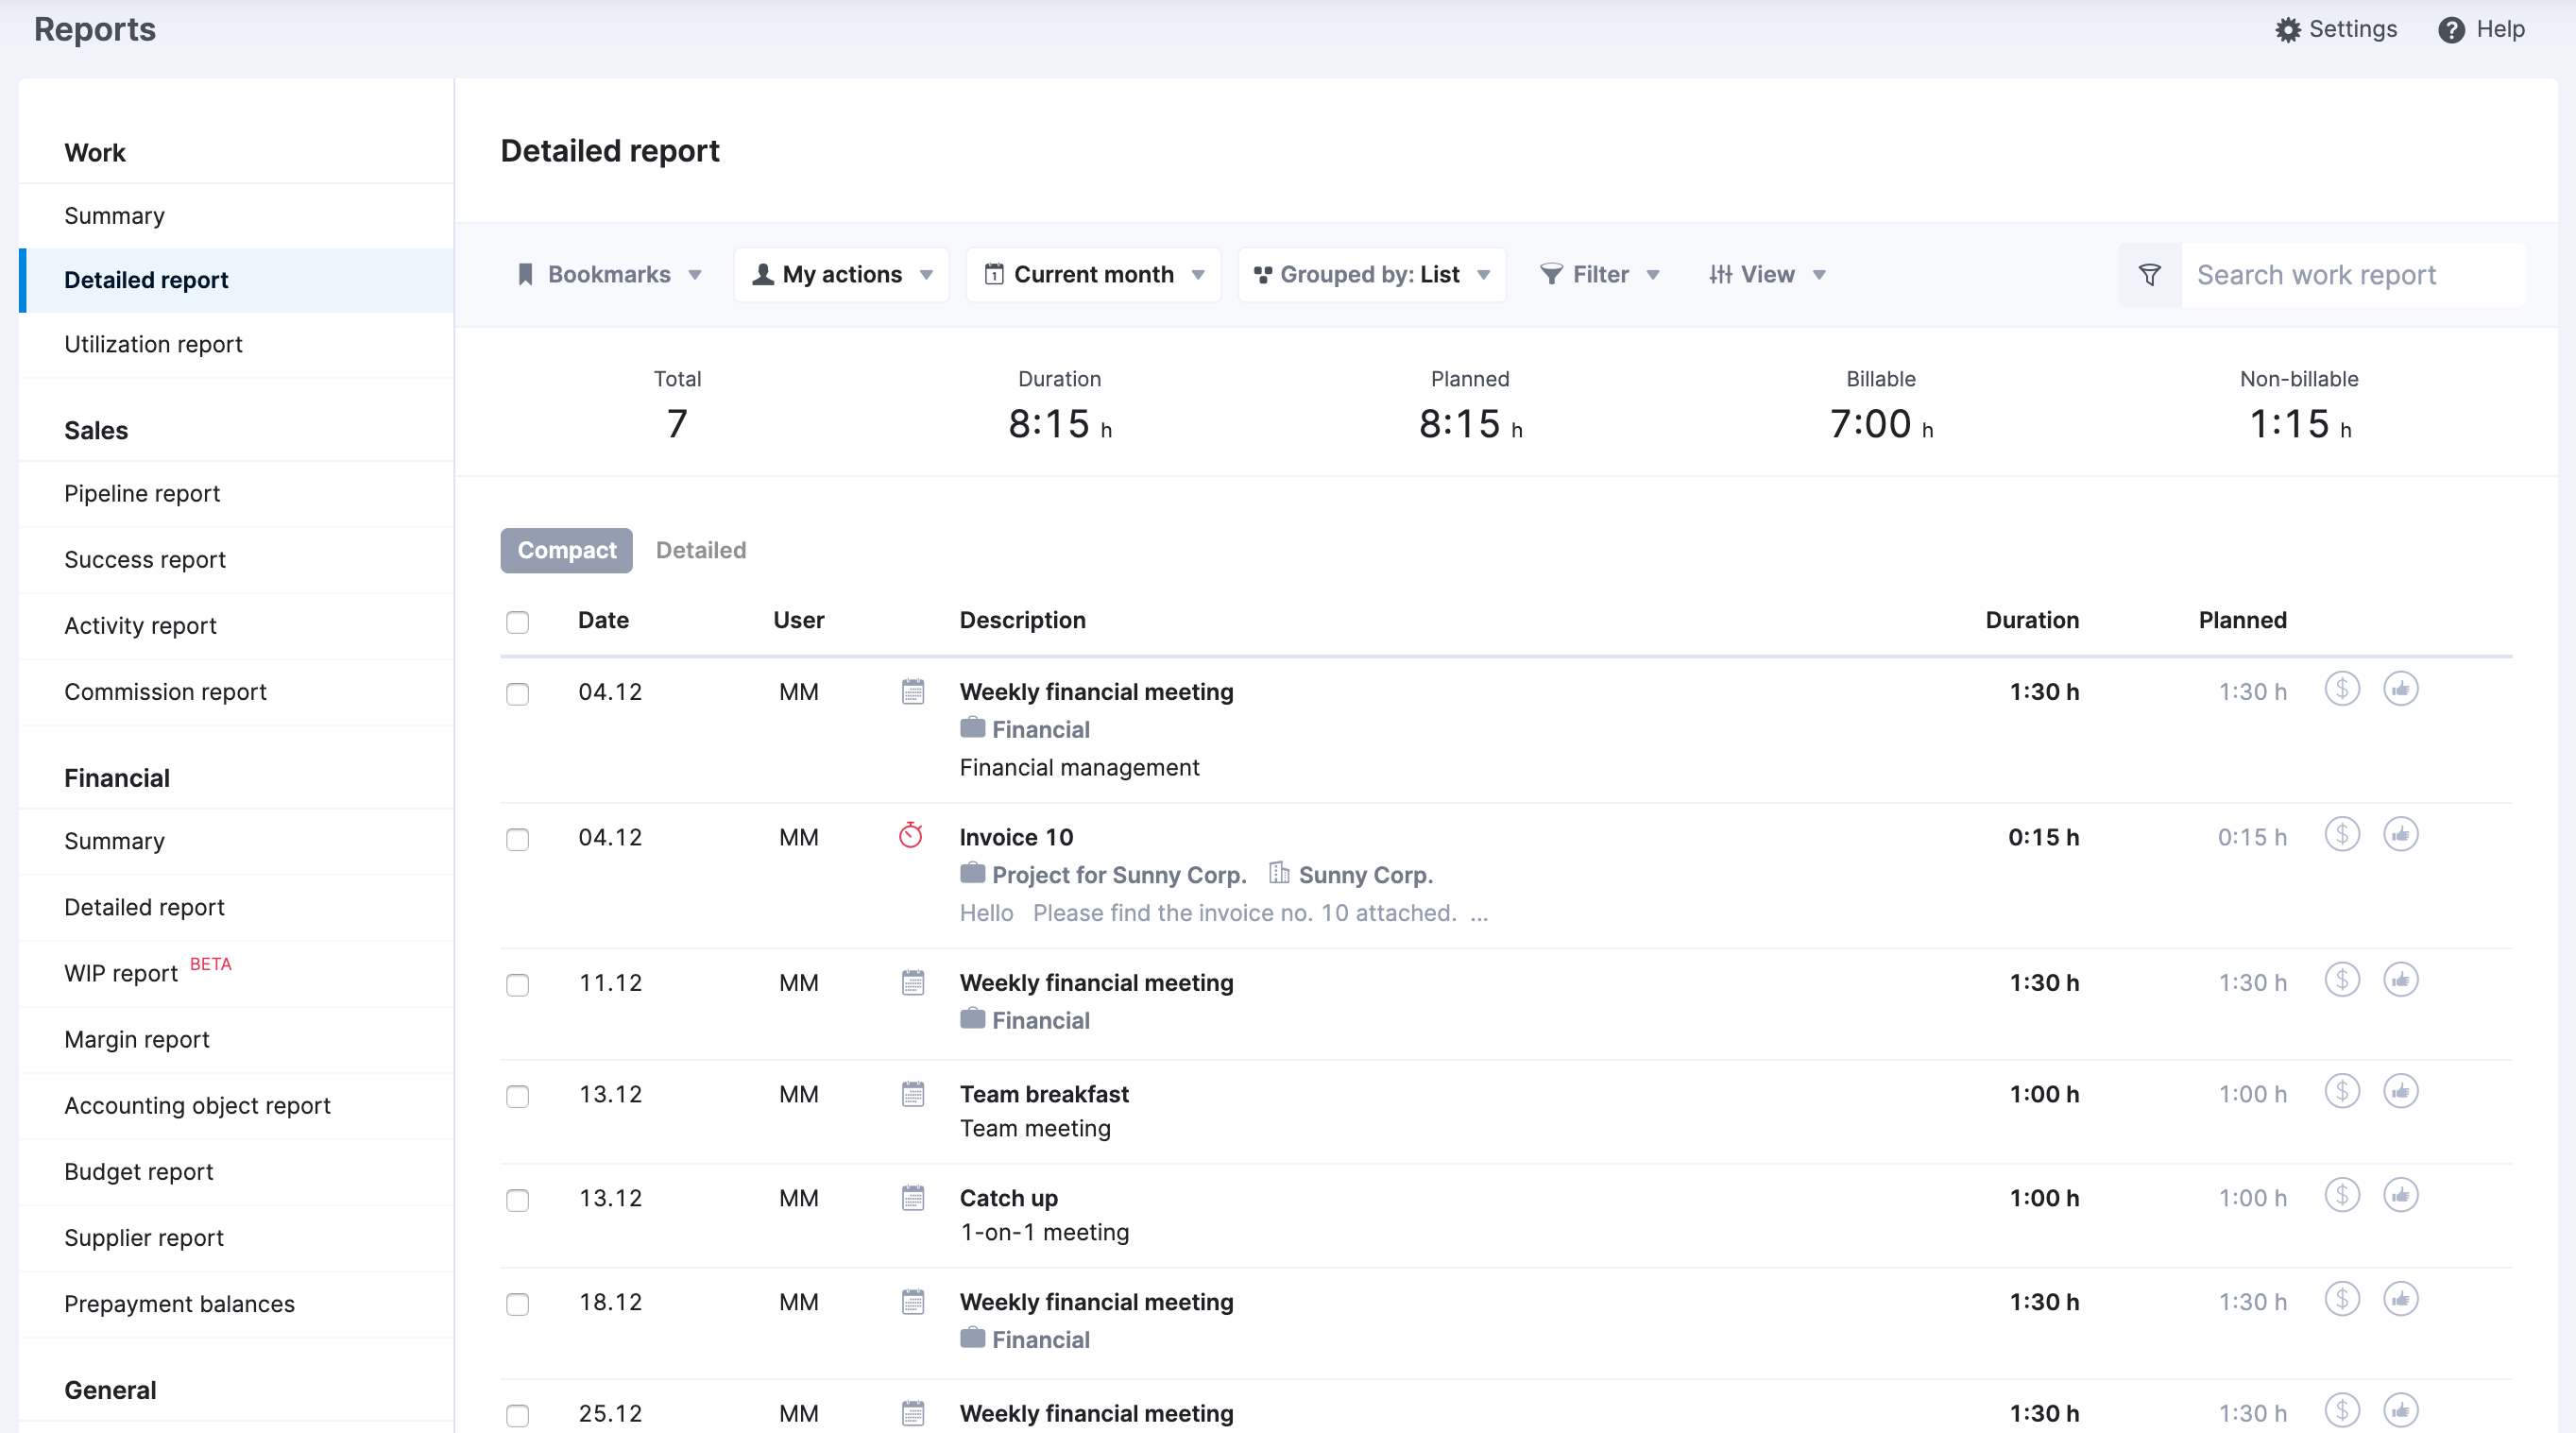This screenshot has height=1433, width=2576.
Task: Click the stopwatch icon on Invoice 10 row
Action: [911, 835]
